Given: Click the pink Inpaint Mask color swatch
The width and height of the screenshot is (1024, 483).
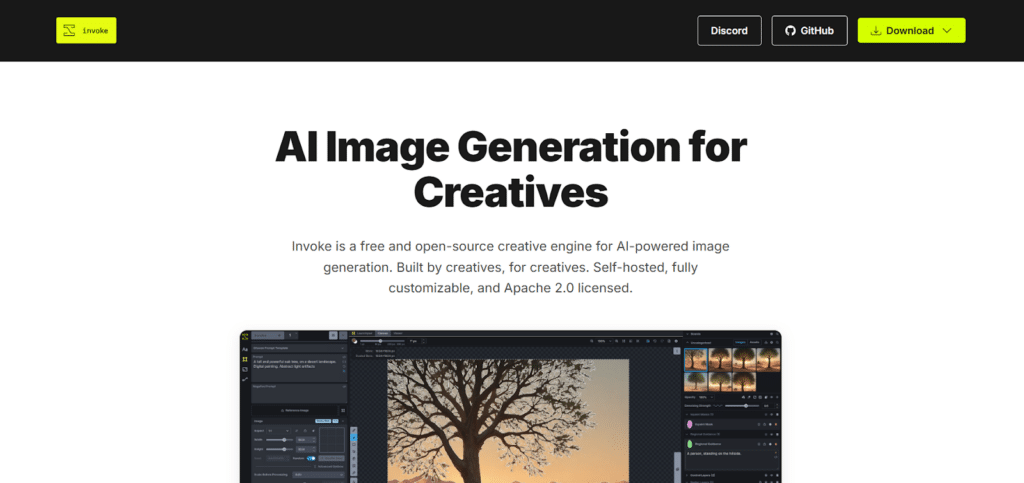Looking at the screenshot, I should [689, 424].
